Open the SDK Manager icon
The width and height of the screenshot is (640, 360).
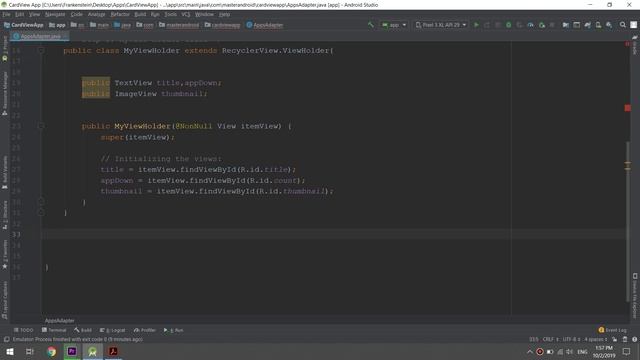click(x=609, y=25)
